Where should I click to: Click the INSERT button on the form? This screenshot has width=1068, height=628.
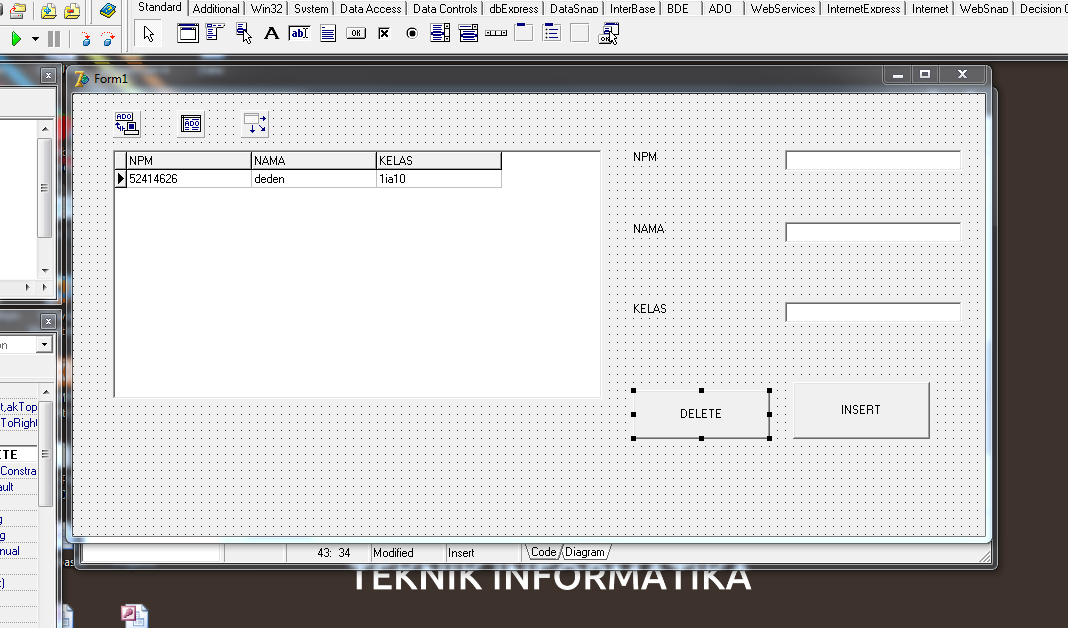pyautogui.click(x=860, y=409)
